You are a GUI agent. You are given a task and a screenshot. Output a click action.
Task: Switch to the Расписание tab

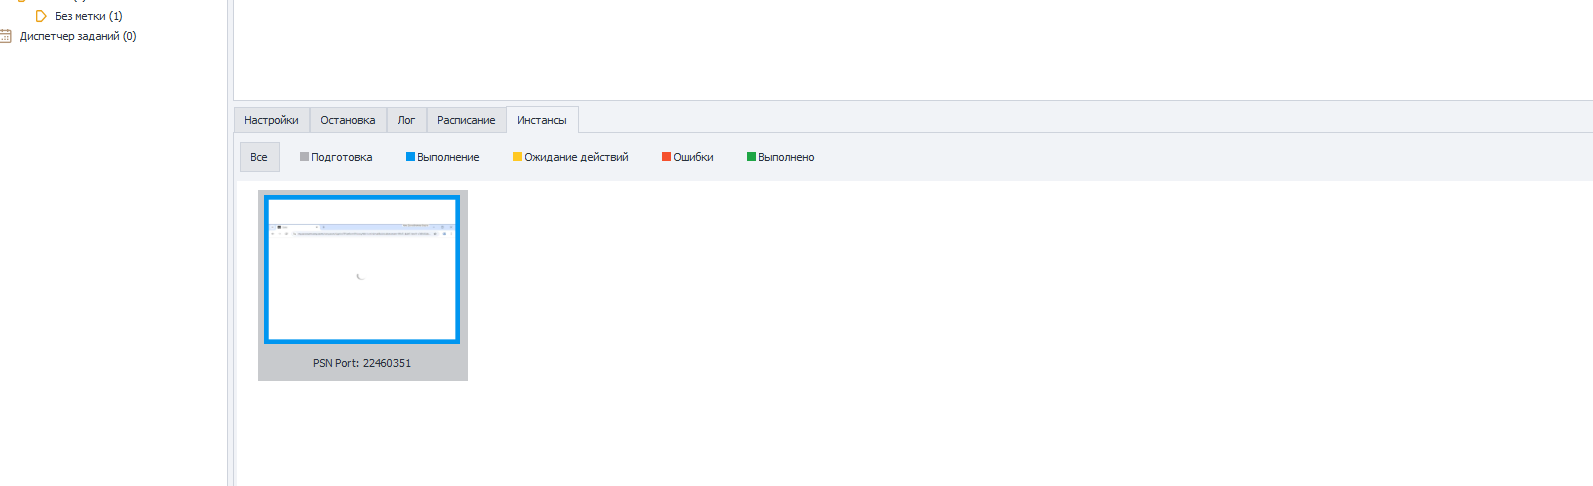click(466, 120)
